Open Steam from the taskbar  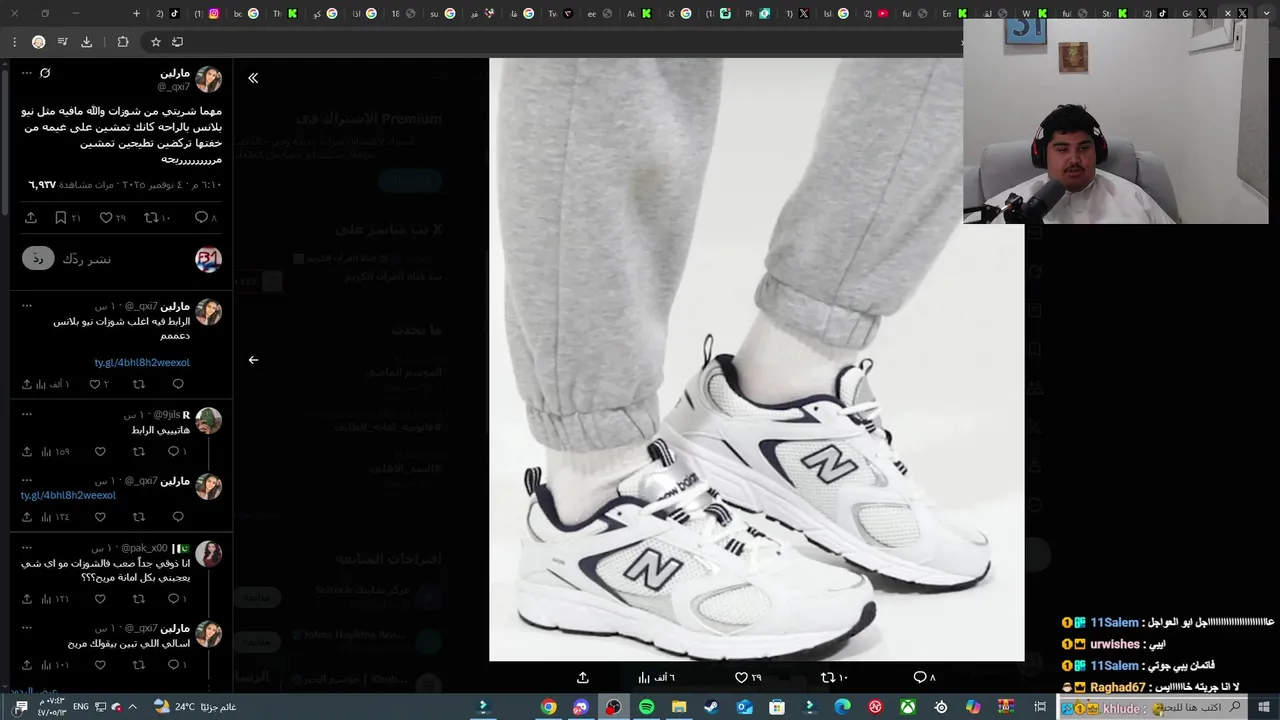click(711, 707)
